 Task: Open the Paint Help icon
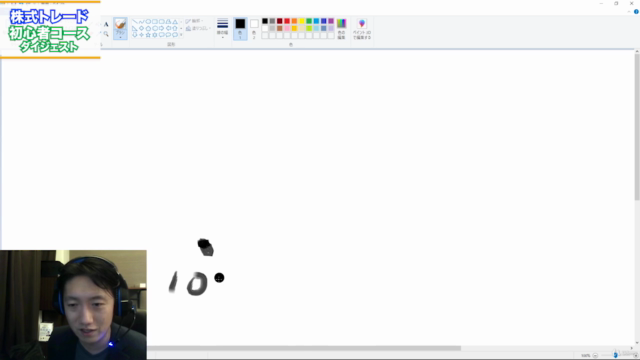[x=636, y=12]
